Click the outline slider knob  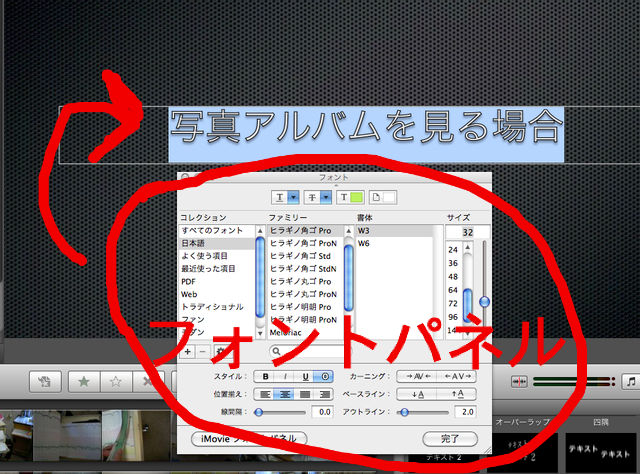coord(404,412)
